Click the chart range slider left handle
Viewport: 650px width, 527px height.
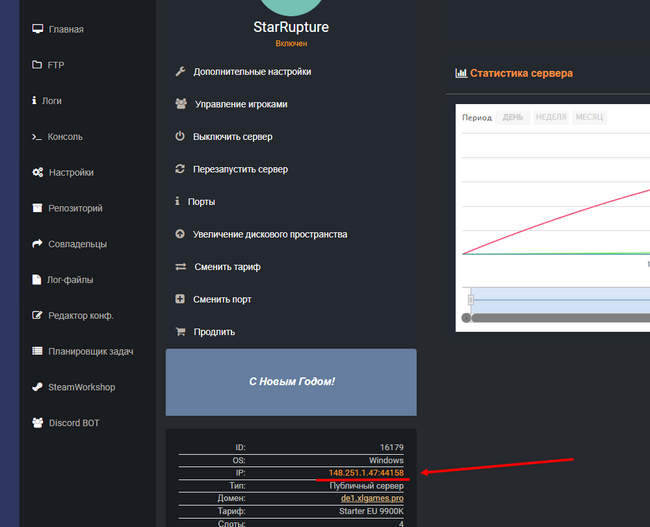(x=470, y=300)
